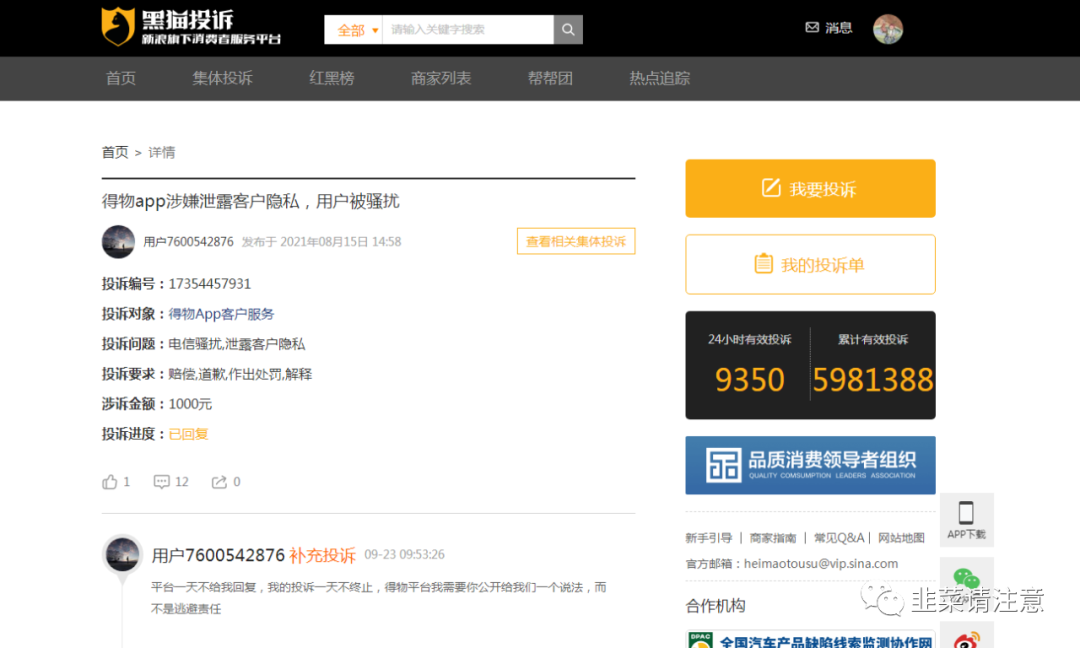Viewport: 1080px width, 648px height.
Task: Open 商家列表 navigation item
Action: tap(441, 79)
